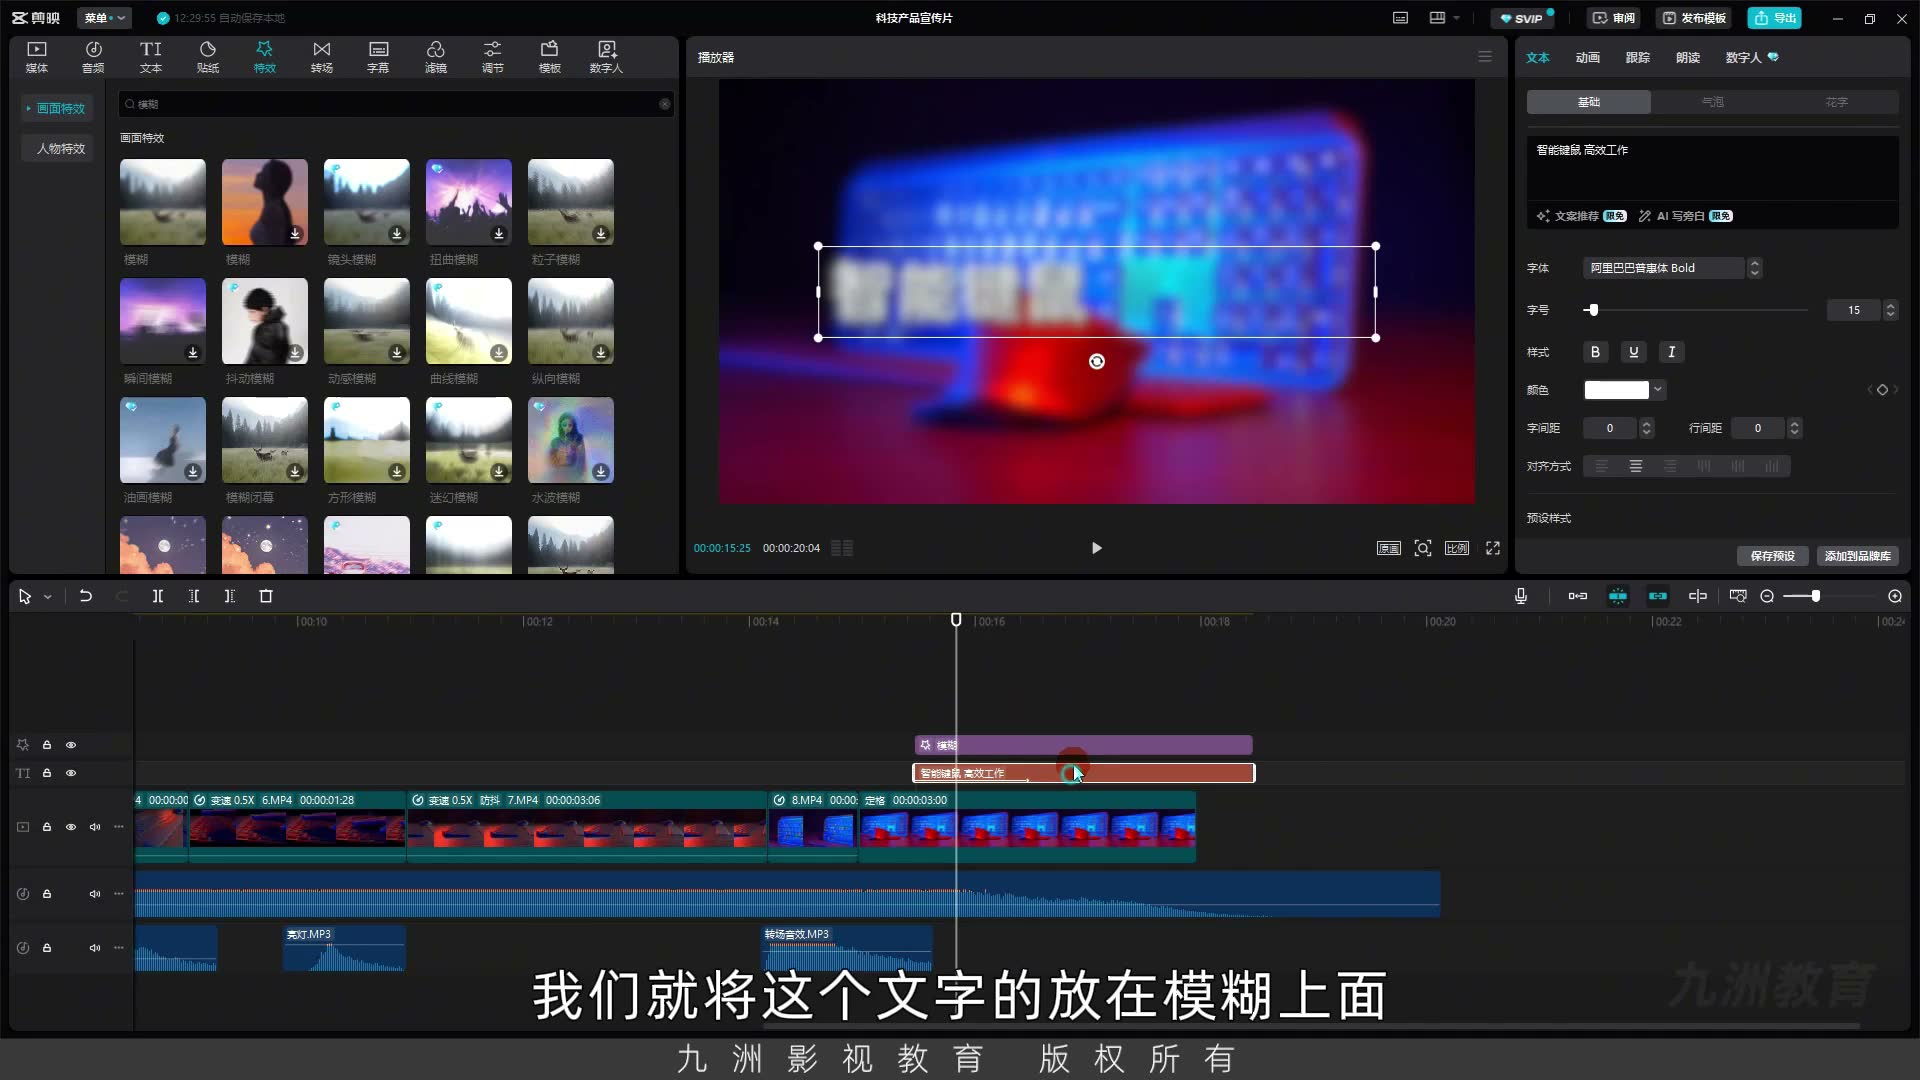Viewport: 1920px width, 1080px height.
Task: Click the 发布模板 publish template button
Action: click(x=1694, y=18)
